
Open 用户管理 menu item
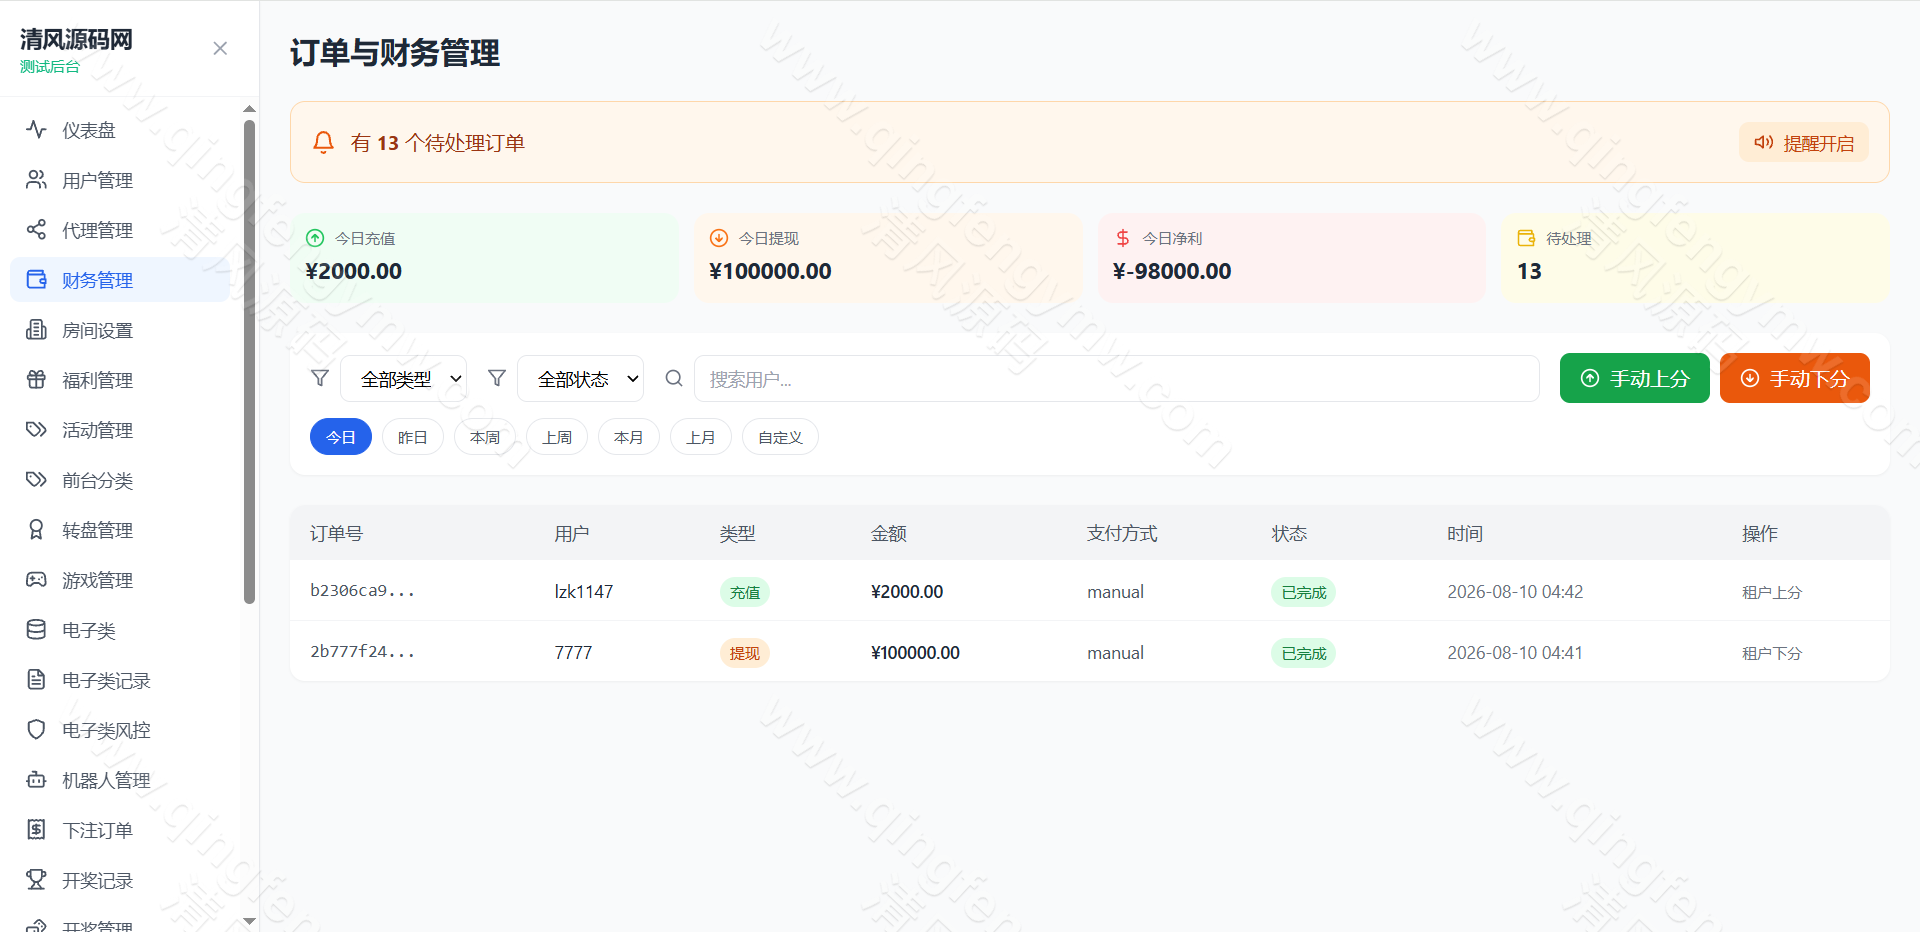pos(120,179)
